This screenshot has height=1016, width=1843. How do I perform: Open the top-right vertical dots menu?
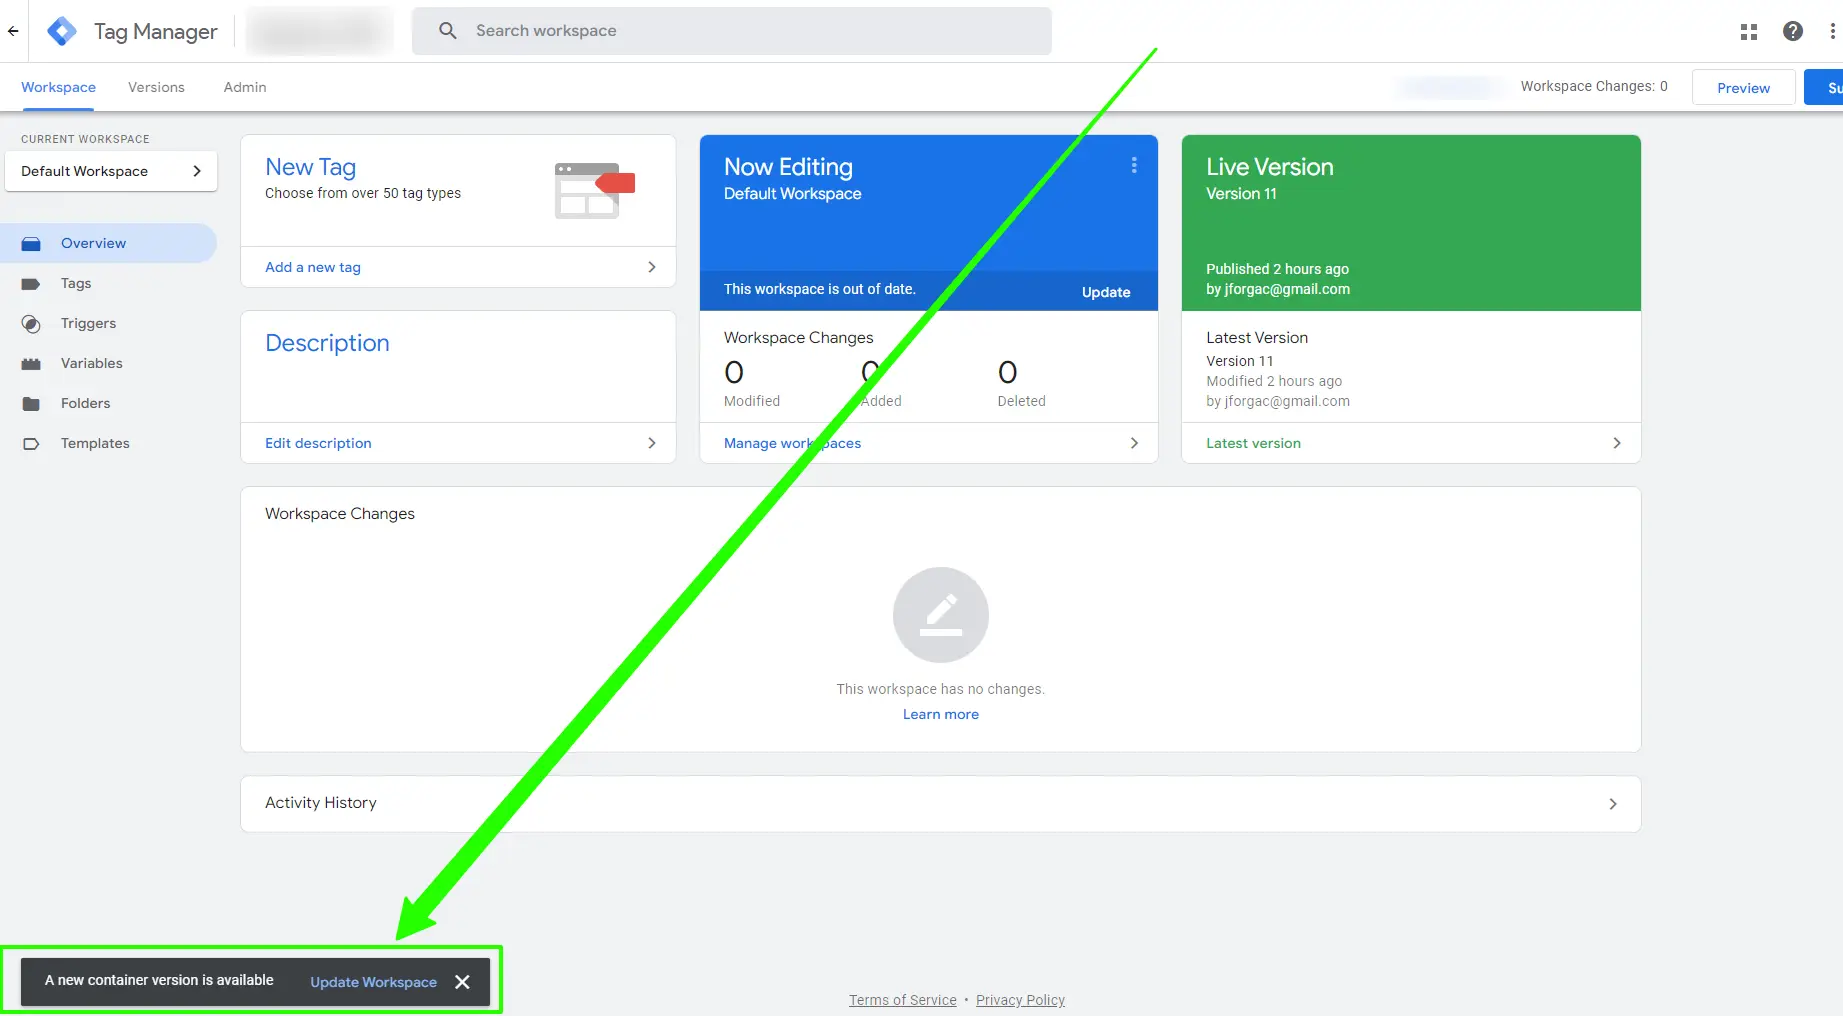(1832, 31)
